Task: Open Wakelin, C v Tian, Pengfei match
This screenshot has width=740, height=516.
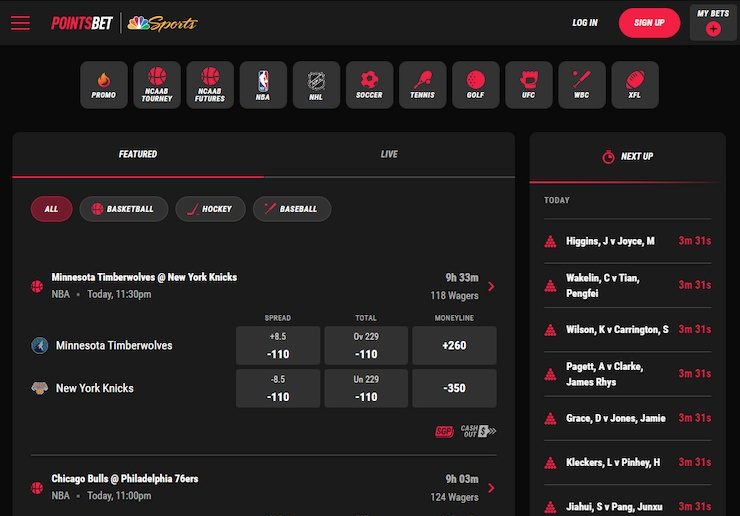Action: [627, 285]
